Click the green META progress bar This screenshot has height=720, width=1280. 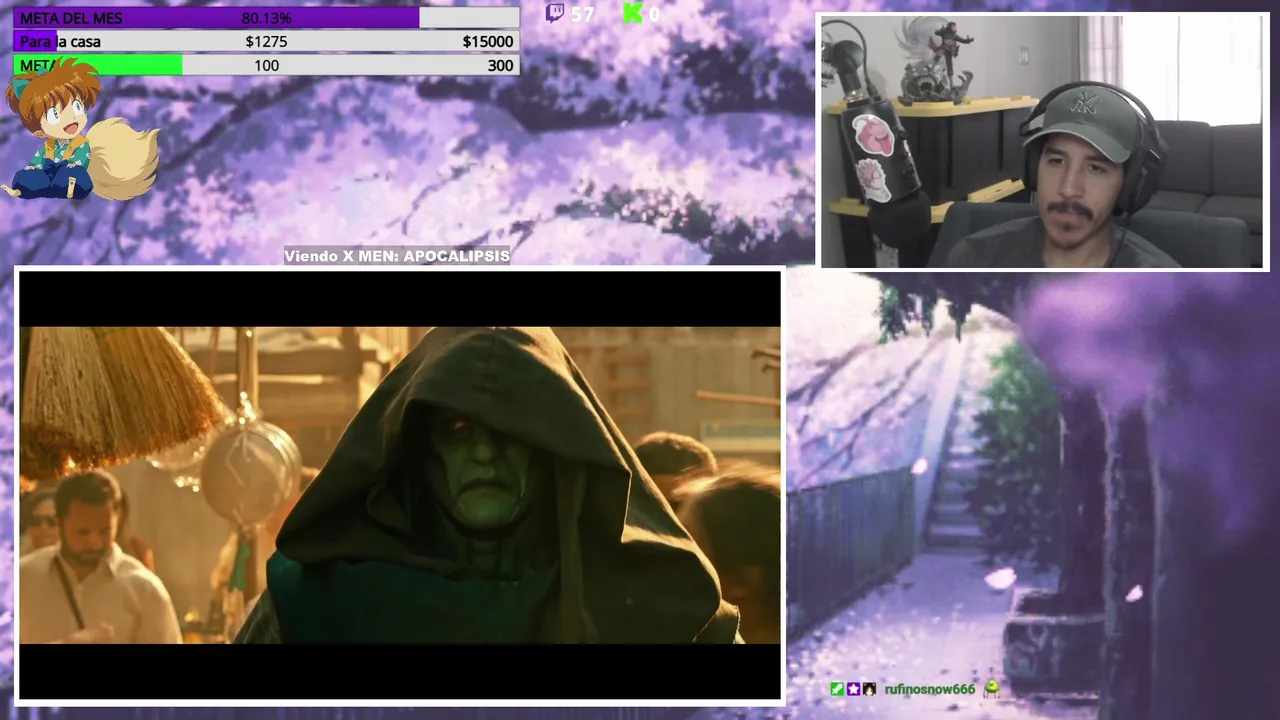(x=266, y=66)
